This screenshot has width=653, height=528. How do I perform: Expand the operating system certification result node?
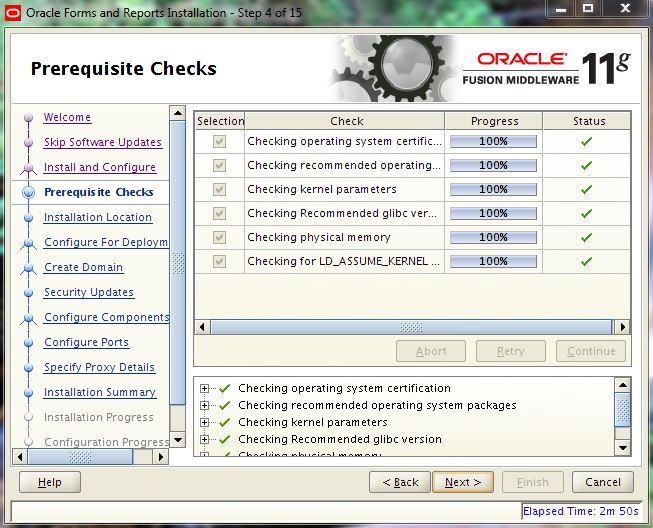[x=205, y=389]
